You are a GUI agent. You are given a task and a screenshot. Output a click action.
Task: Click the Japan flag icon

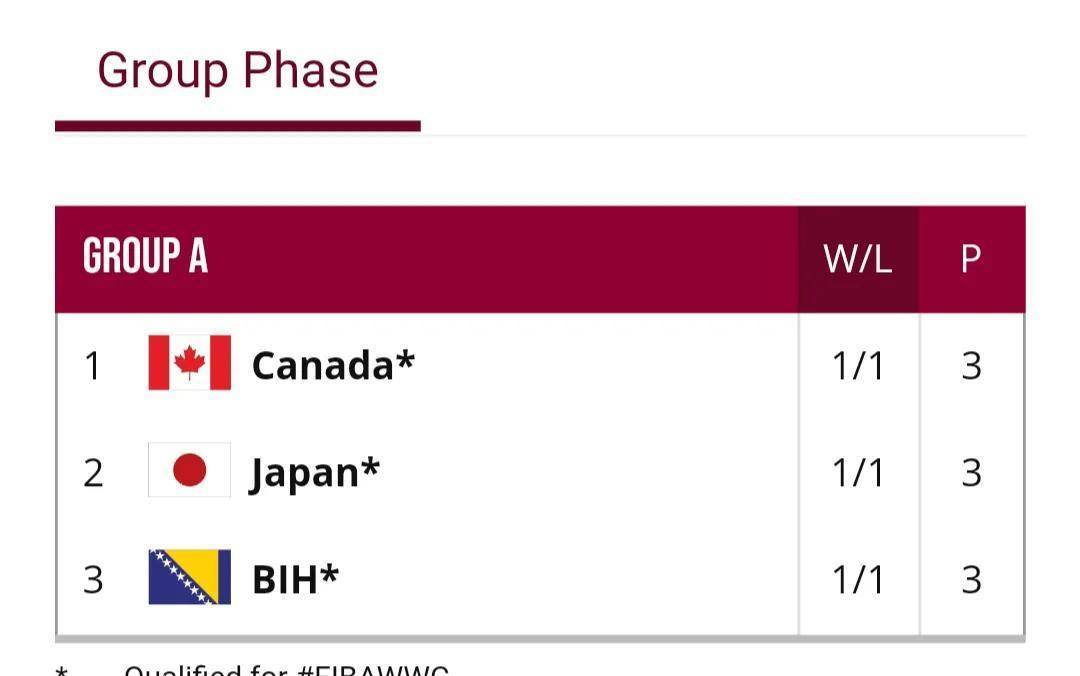coord(189,470)
